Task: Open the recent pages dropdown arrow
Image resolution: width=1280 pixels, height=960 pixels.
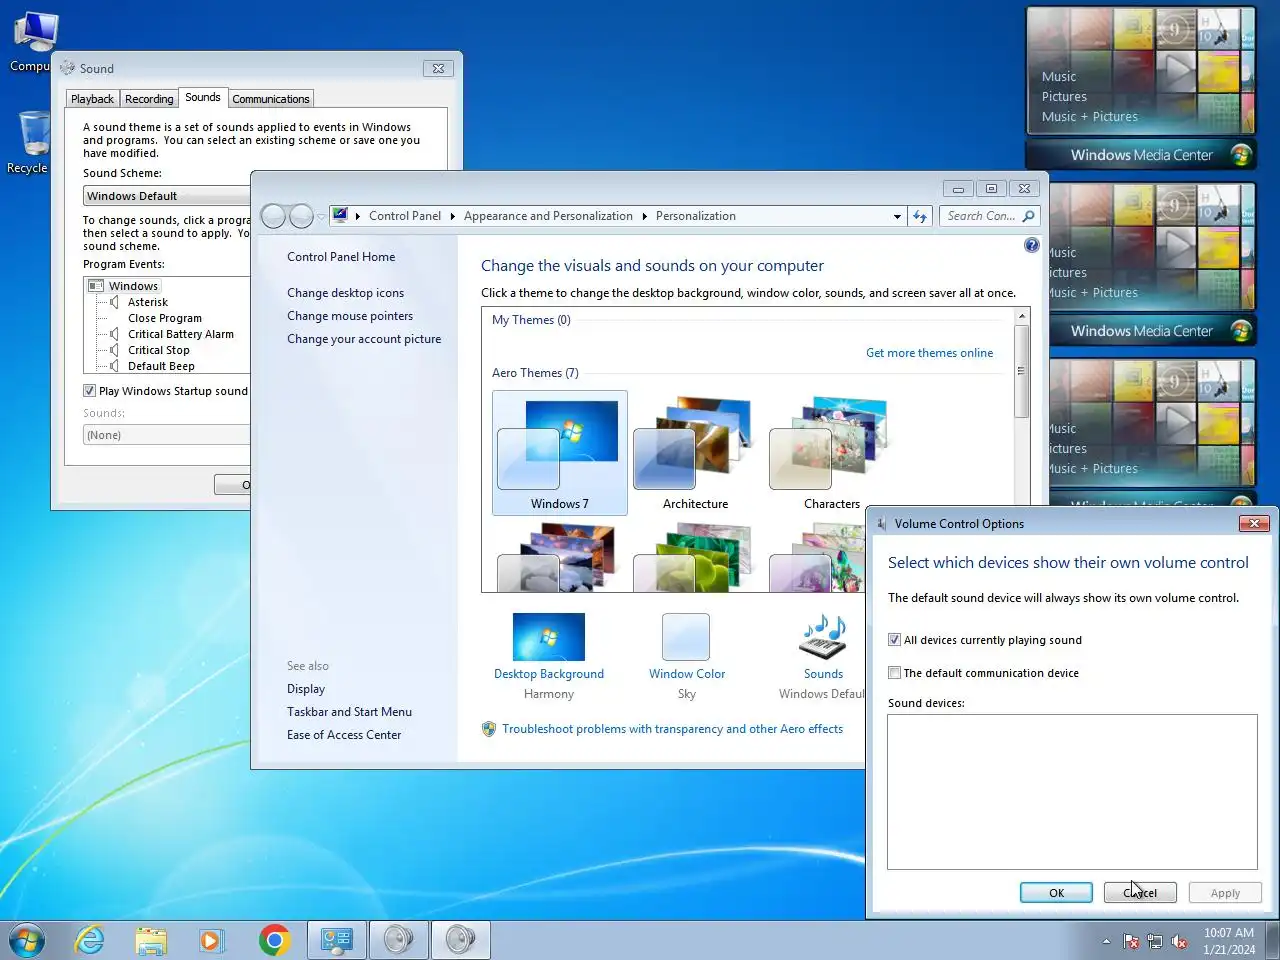Action: pyautogui.click(x=321, y=216)
